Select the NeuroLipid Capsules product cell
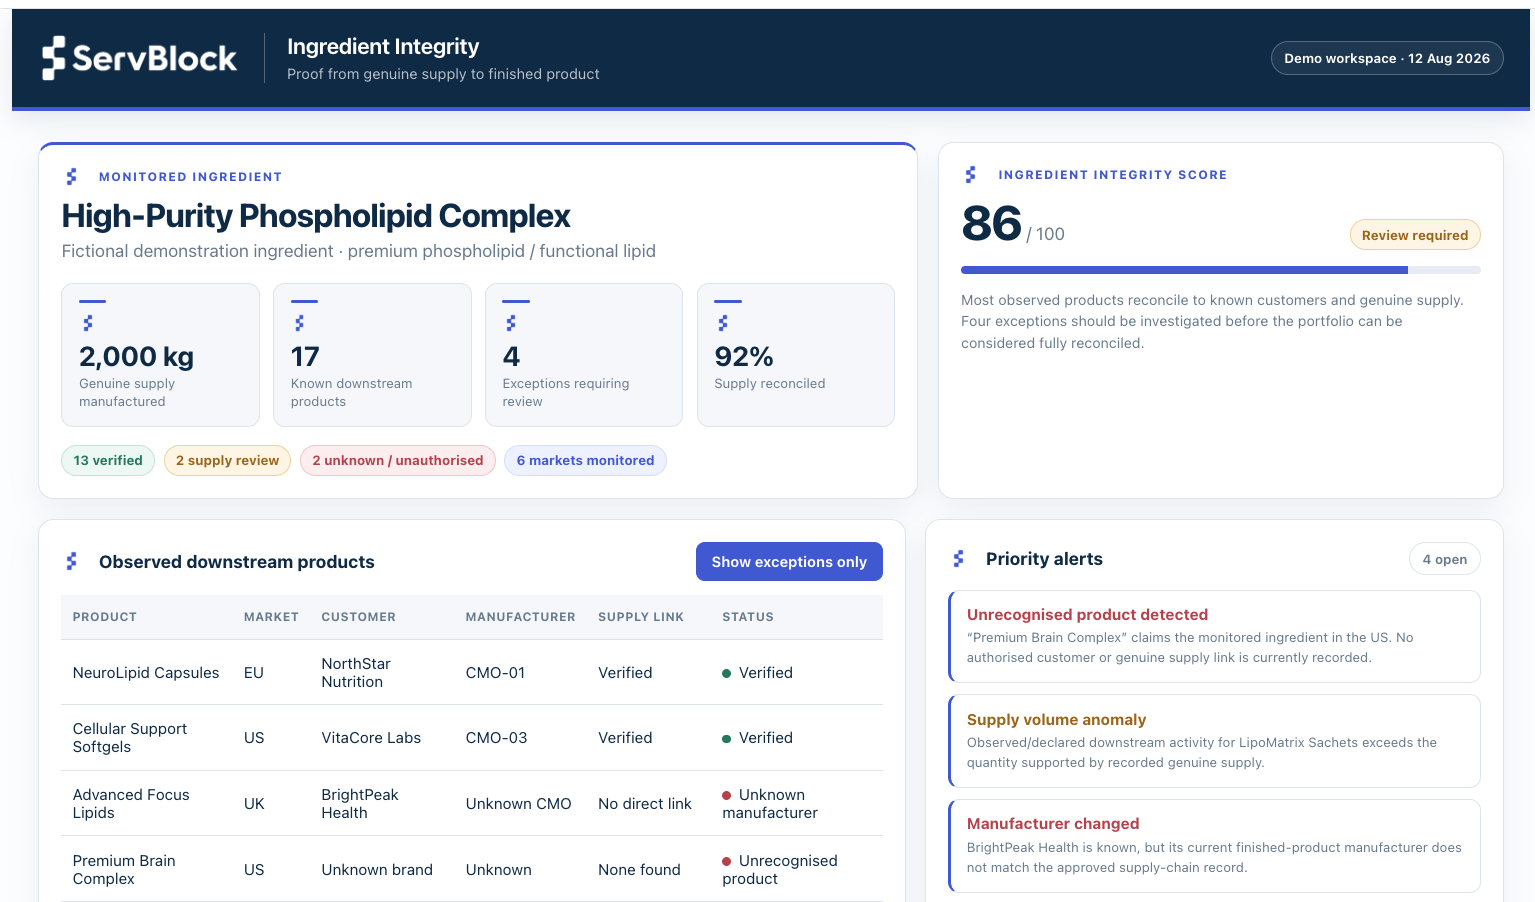Screen dimensions: 1535x902 (x=146, y=673)
